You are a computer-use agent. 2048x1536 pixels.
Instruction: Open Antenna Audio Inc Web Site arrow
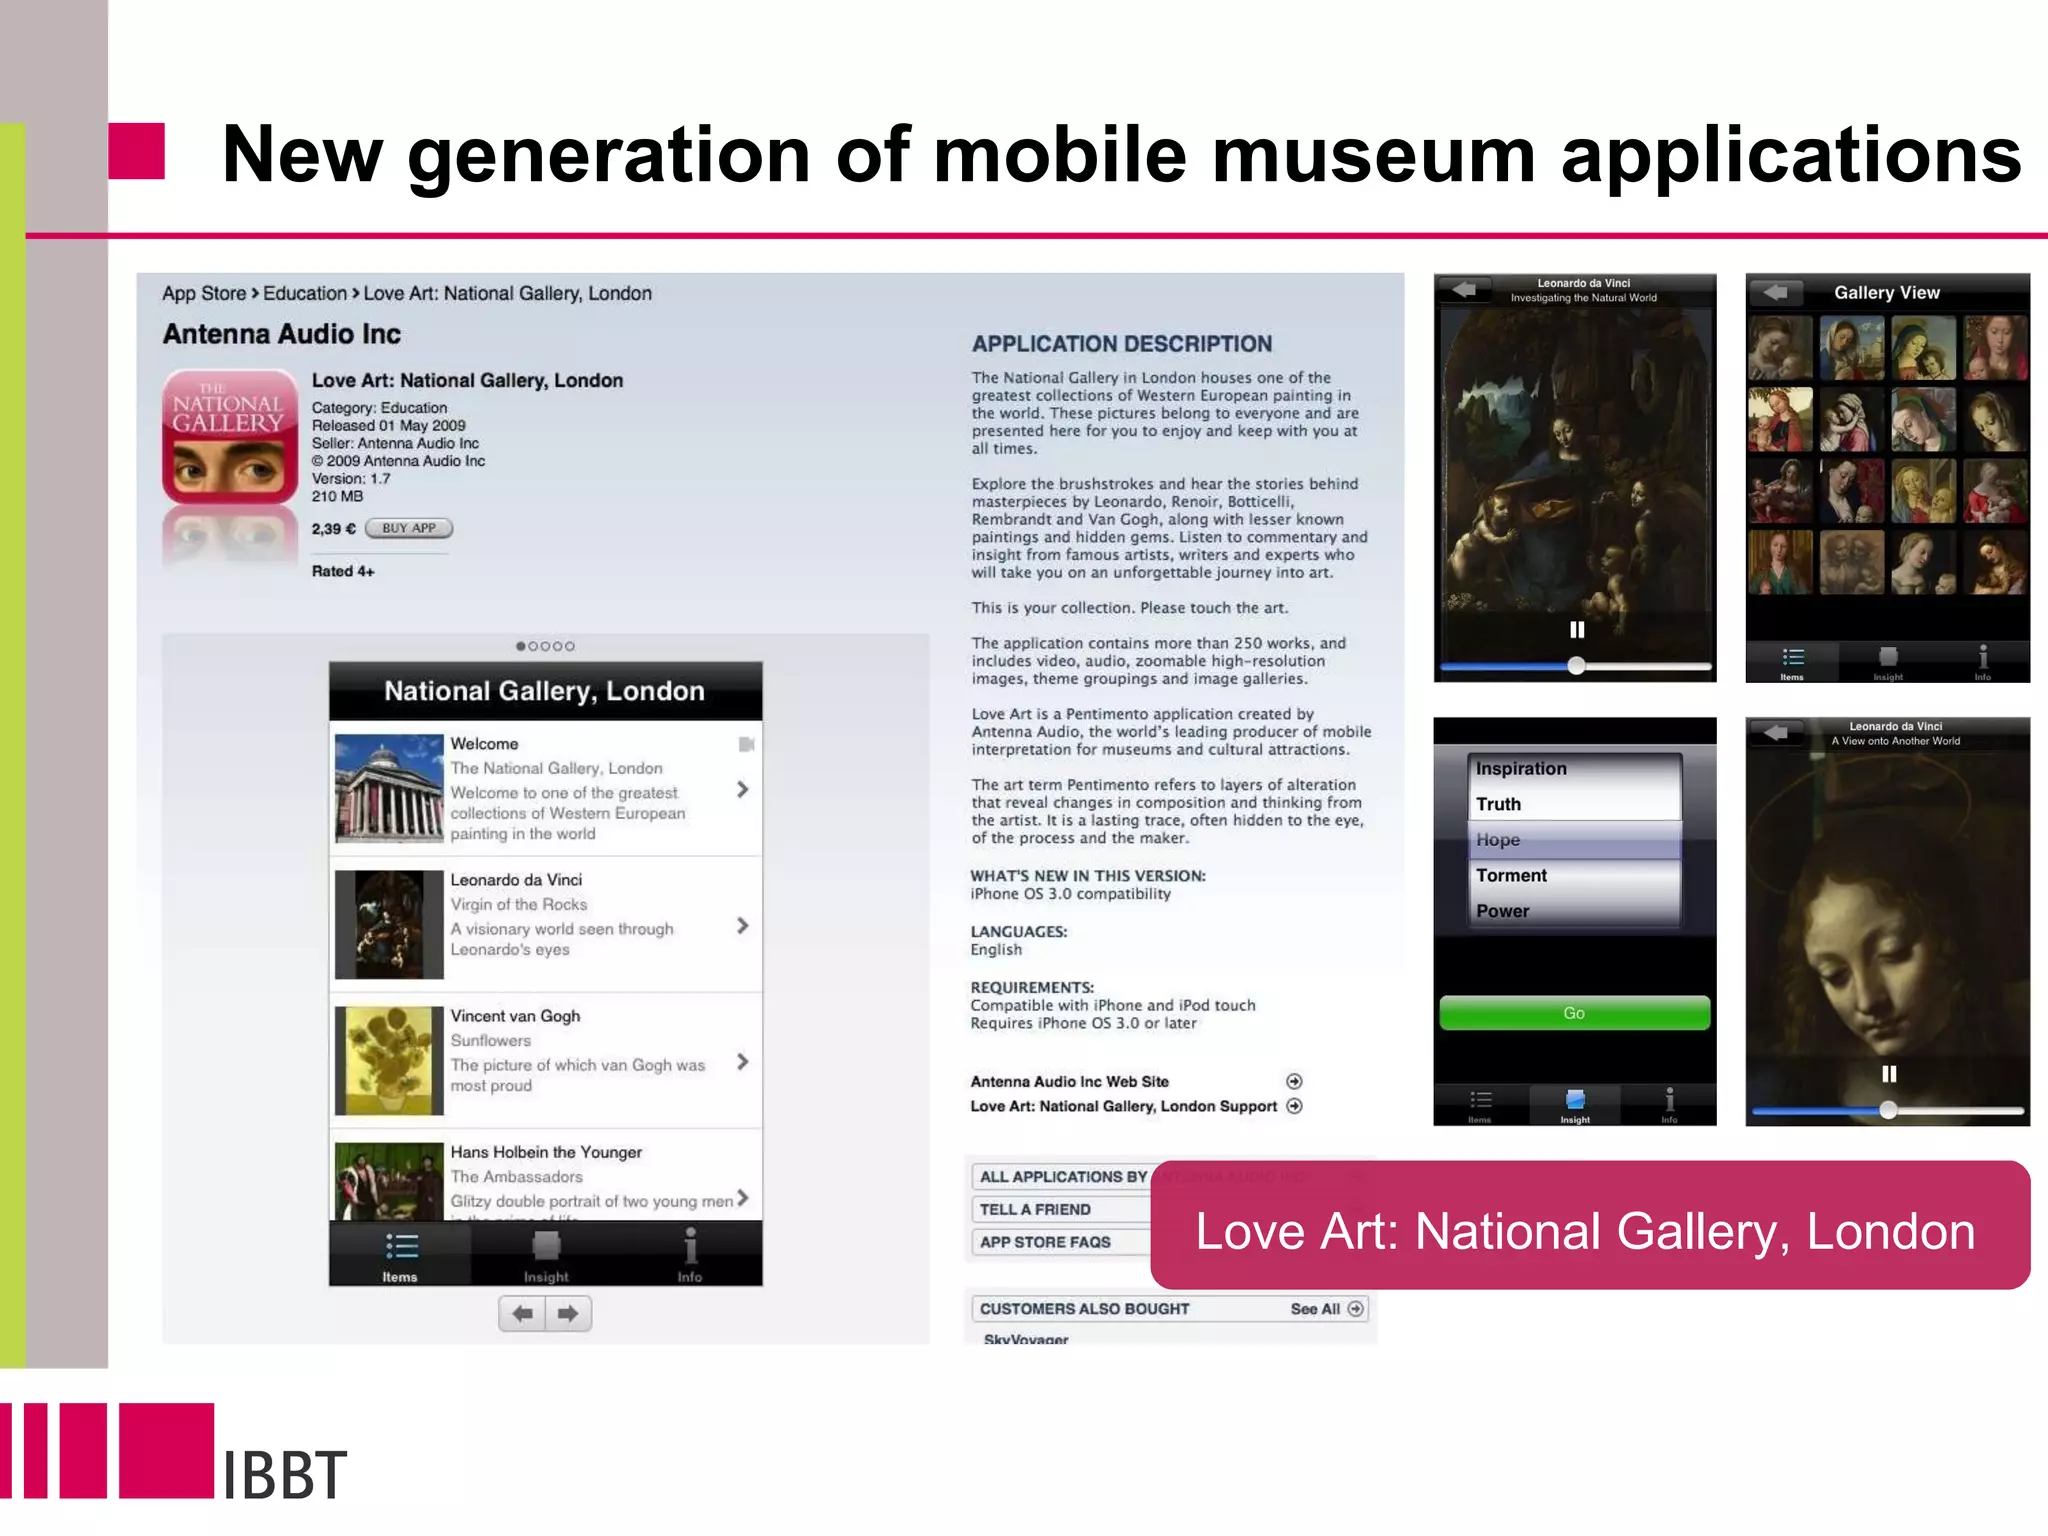pyautogui.click(x=1294, y=1081)
